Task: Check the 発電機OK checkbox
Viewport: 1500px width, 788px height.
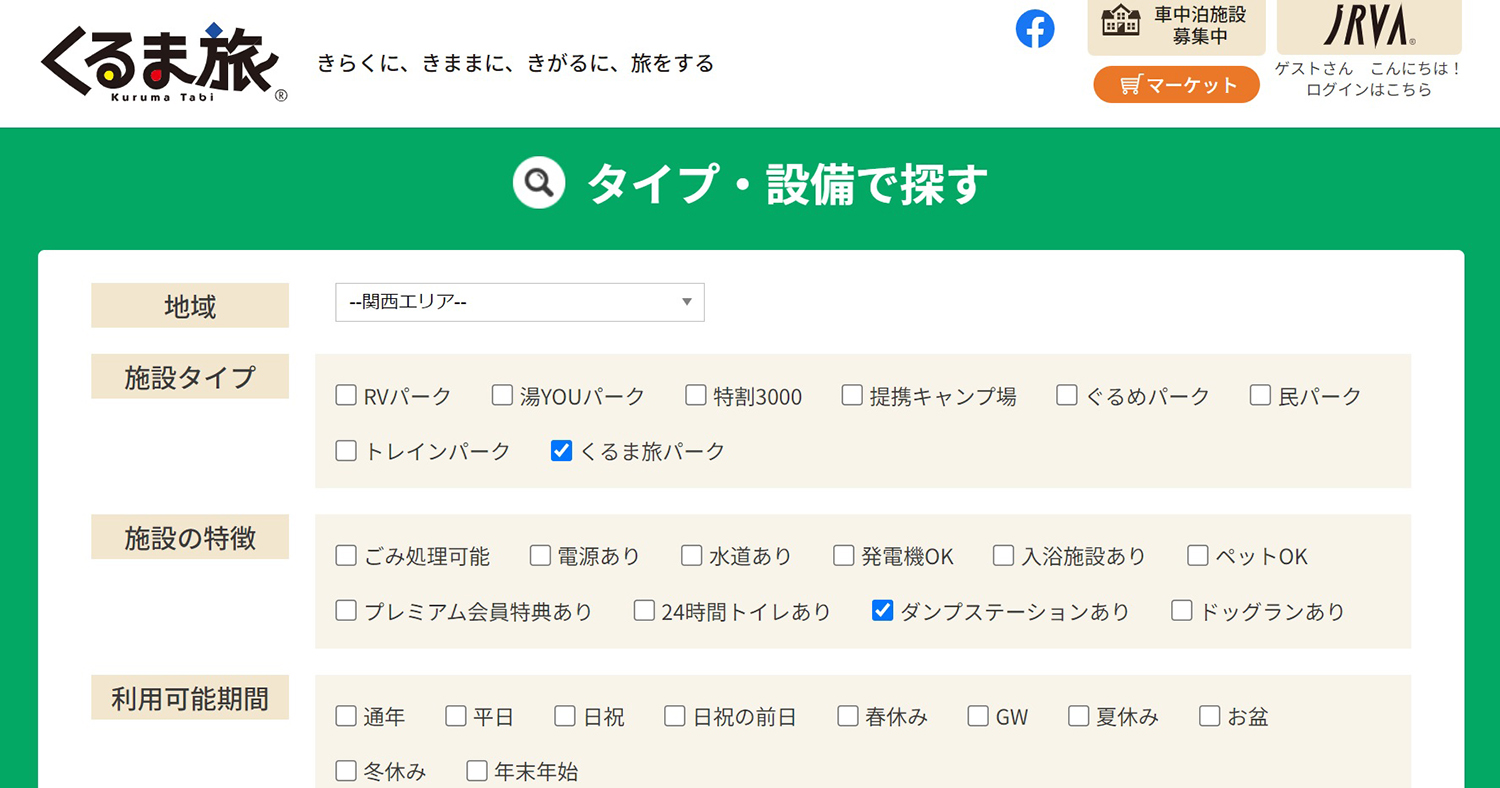Action: [844, 555]
